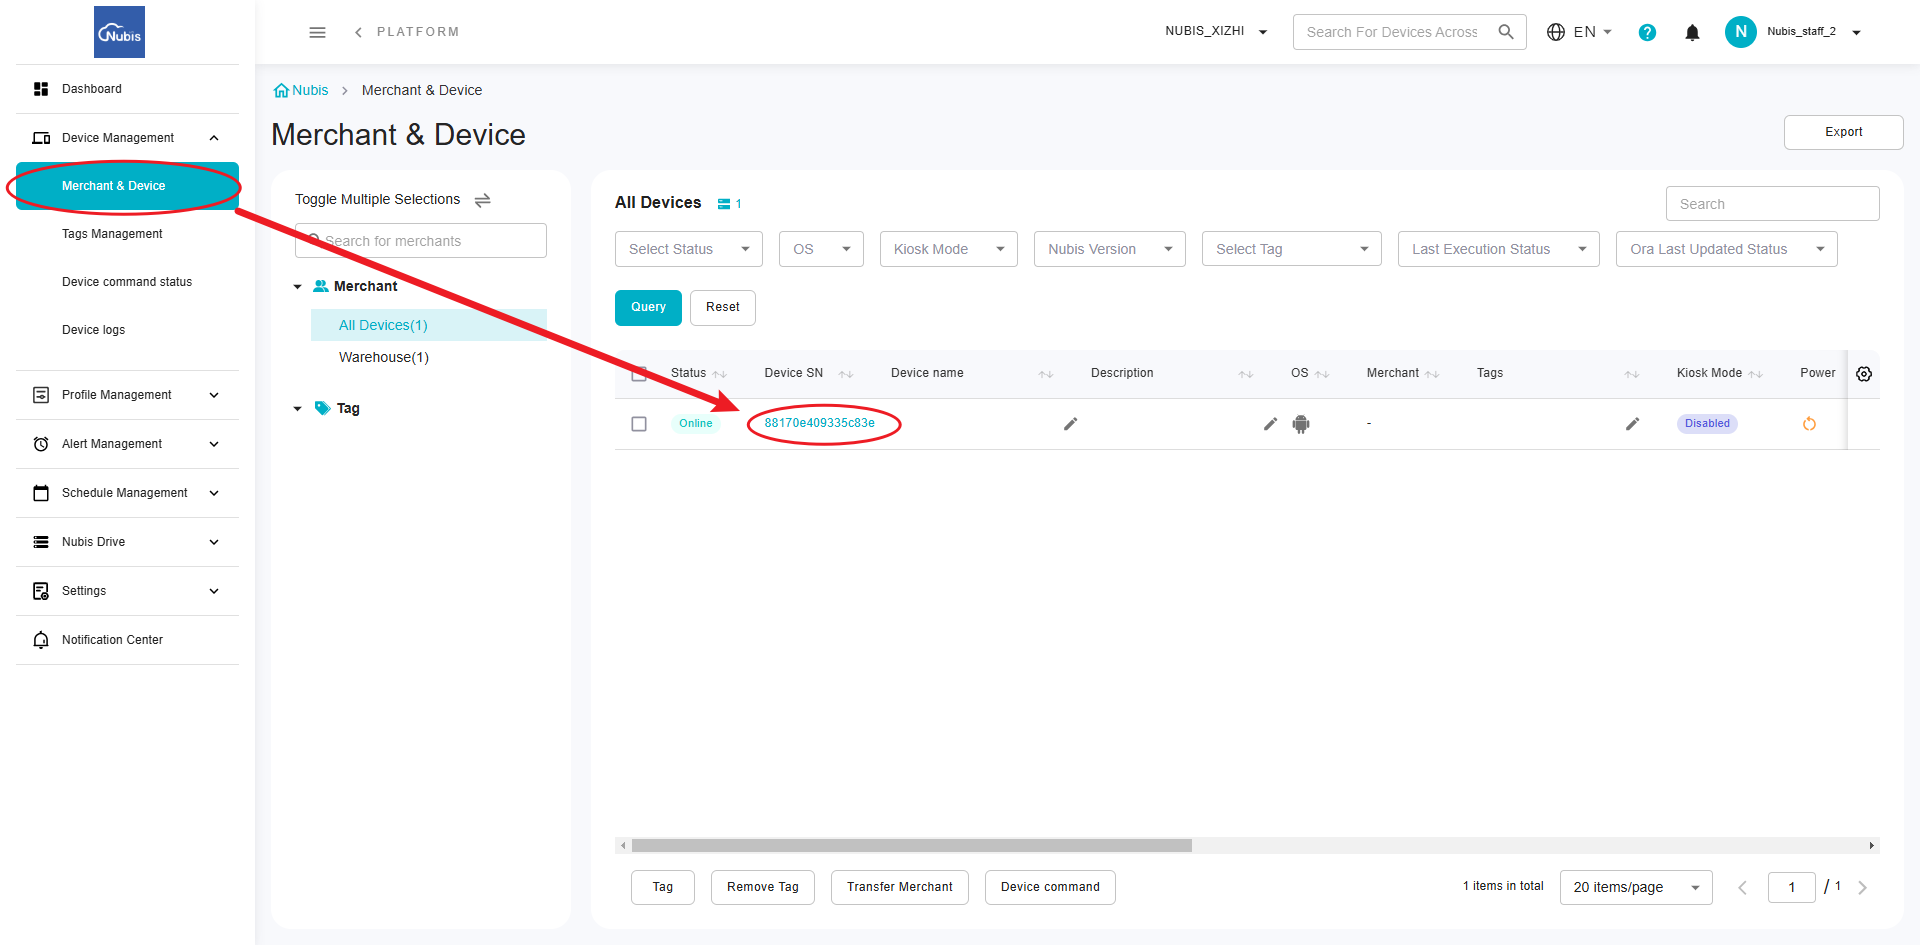Collapse Device Management menu
The width and height of the screenshot is (1920, 945).
(127, 138)
